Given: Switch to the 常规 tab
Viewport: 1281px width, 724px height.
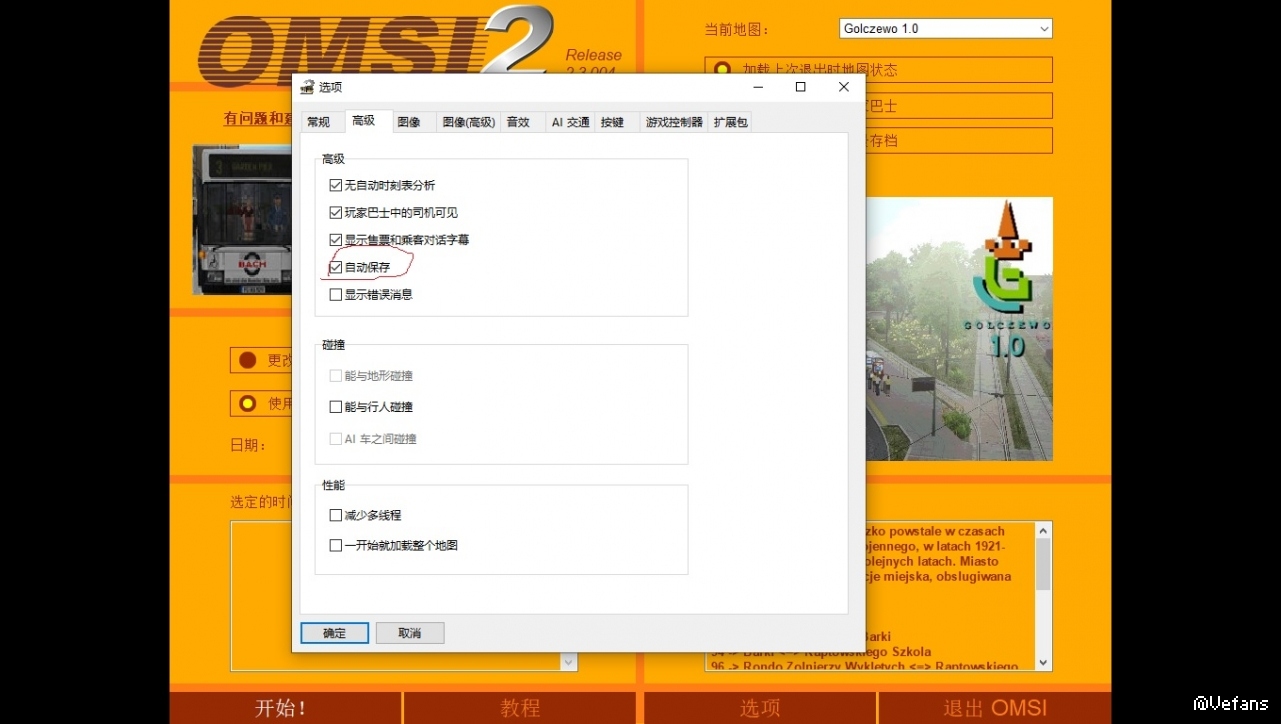Looking at the screenshot, I should [x=319, y=122].
